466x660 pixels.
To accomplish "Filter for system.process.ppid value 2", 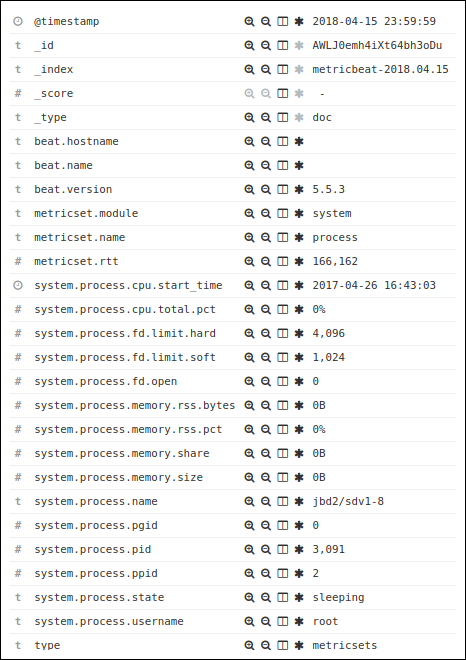I will pyautogui.click(x=249, y=573).
